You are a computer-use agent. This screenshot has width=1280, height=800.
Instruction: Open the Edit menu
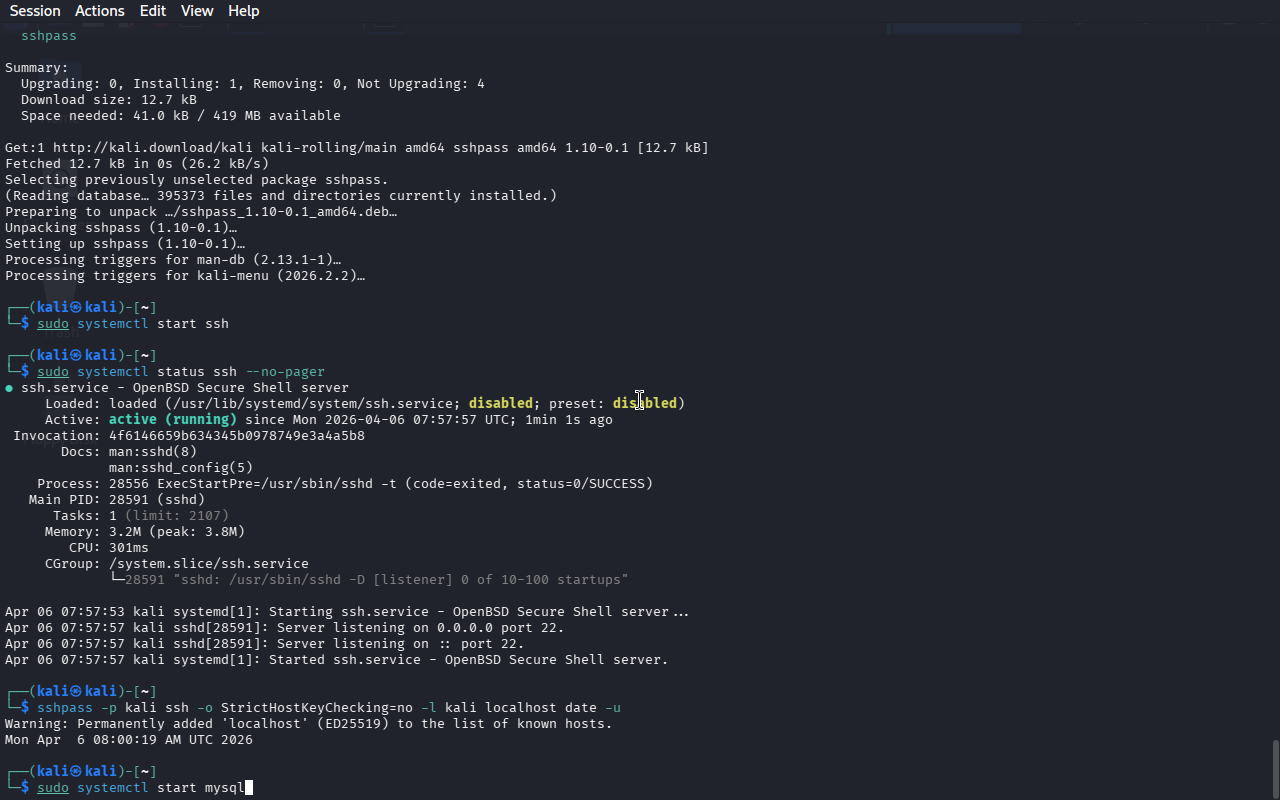pos(153,11)
